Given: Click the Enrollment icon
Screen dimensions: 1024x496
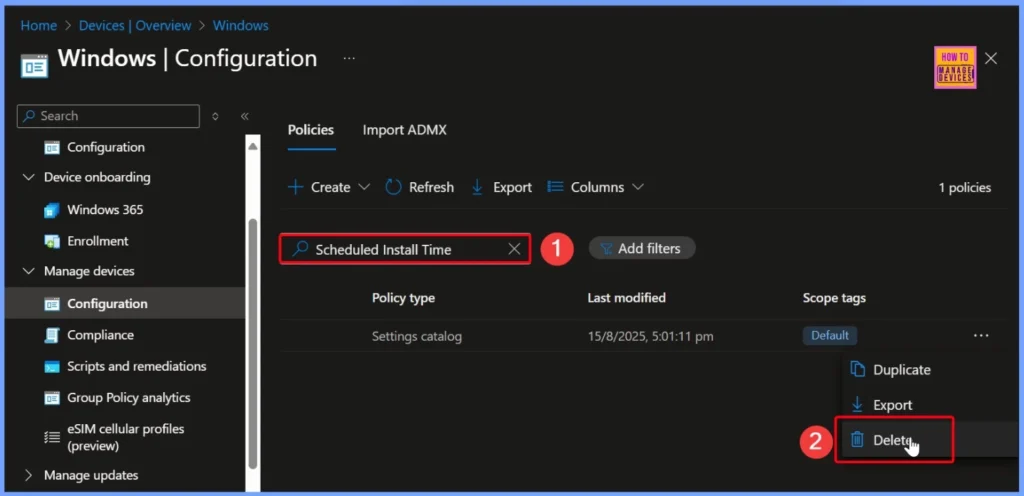Looking at the screenshot, I should coord(52,241).
